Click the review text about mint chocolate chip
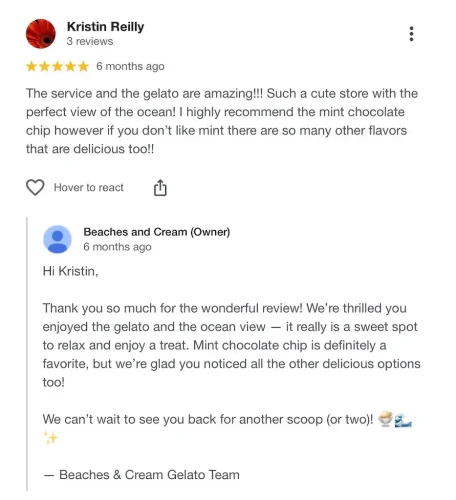Image resolution: width=456 pixels, height=500 pixels. [222, 121]
